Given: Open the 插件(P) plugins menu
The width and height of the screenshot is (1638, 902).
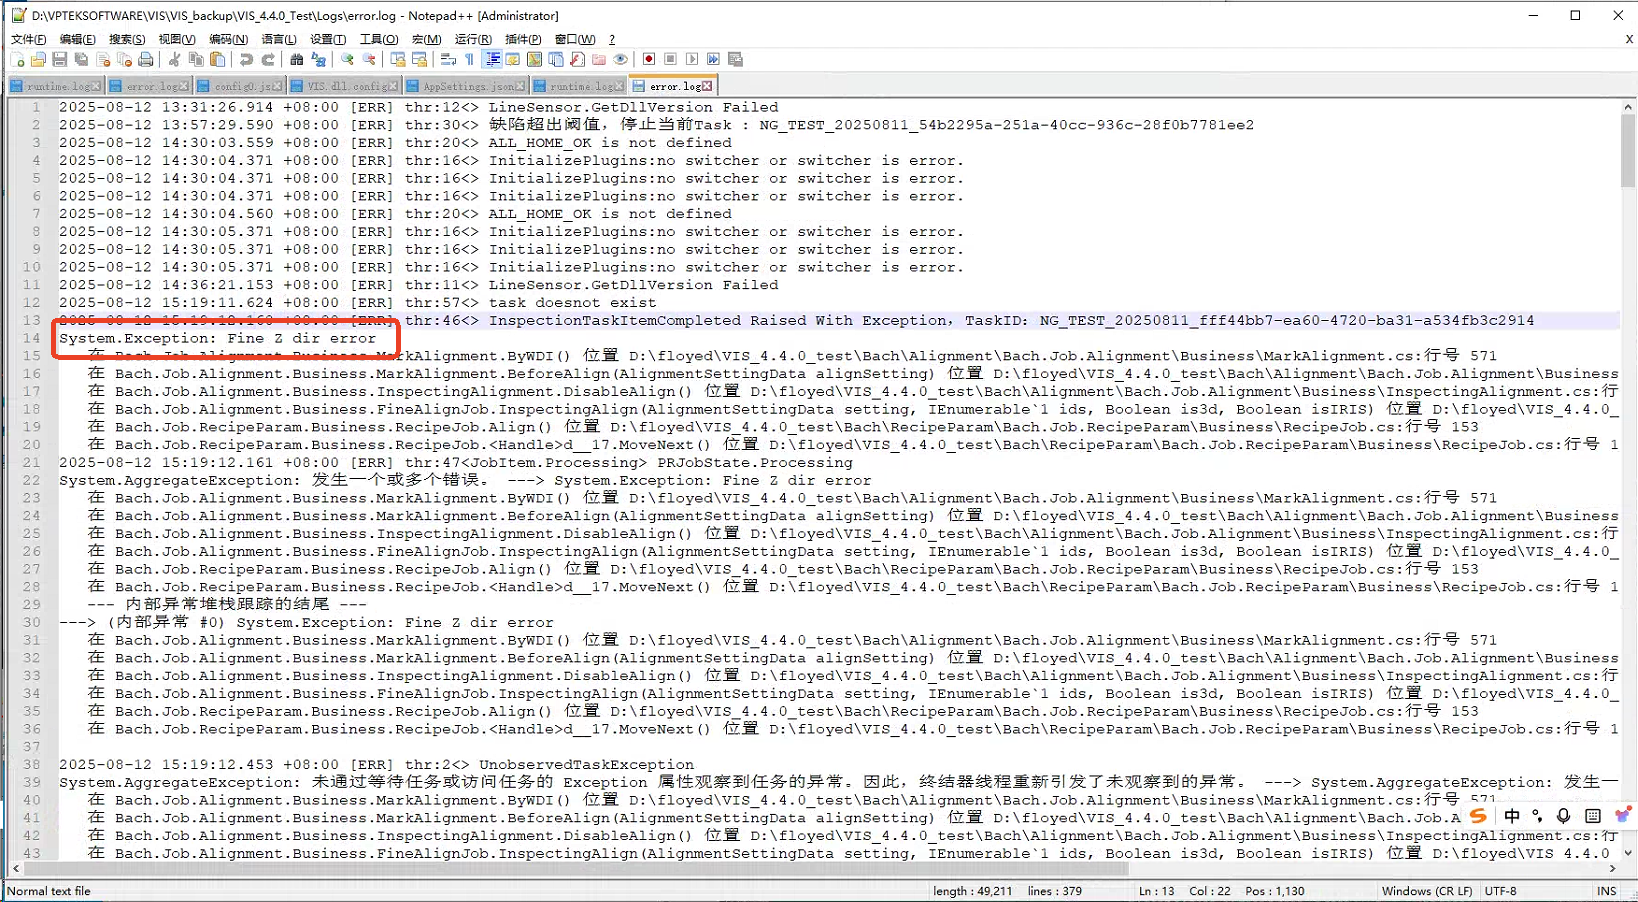Looking at the screenshot, I should [523, 39].
